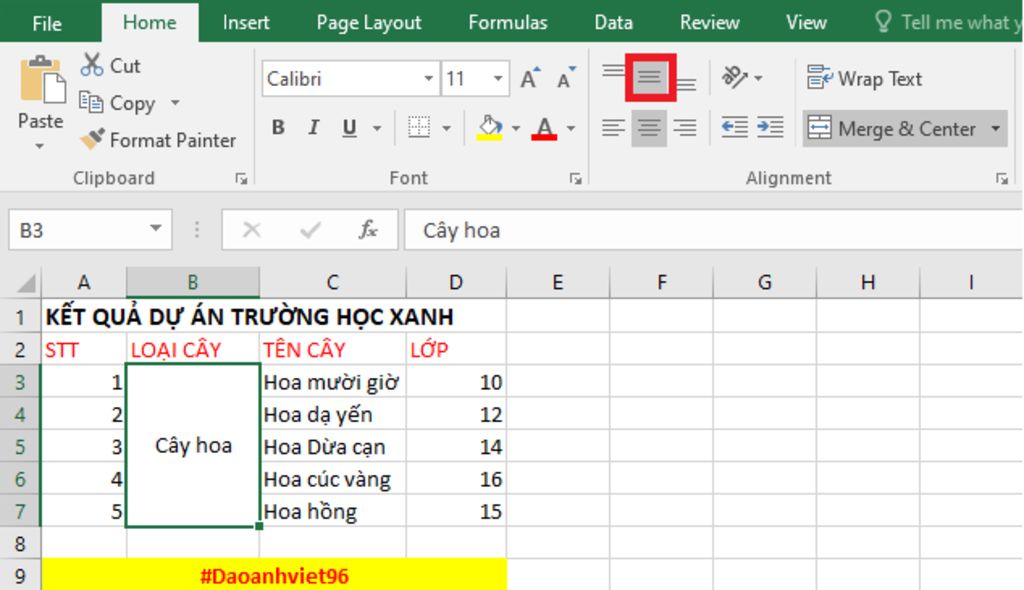
Task: Switch to the Data tab
Action: [x=613, y=23]
